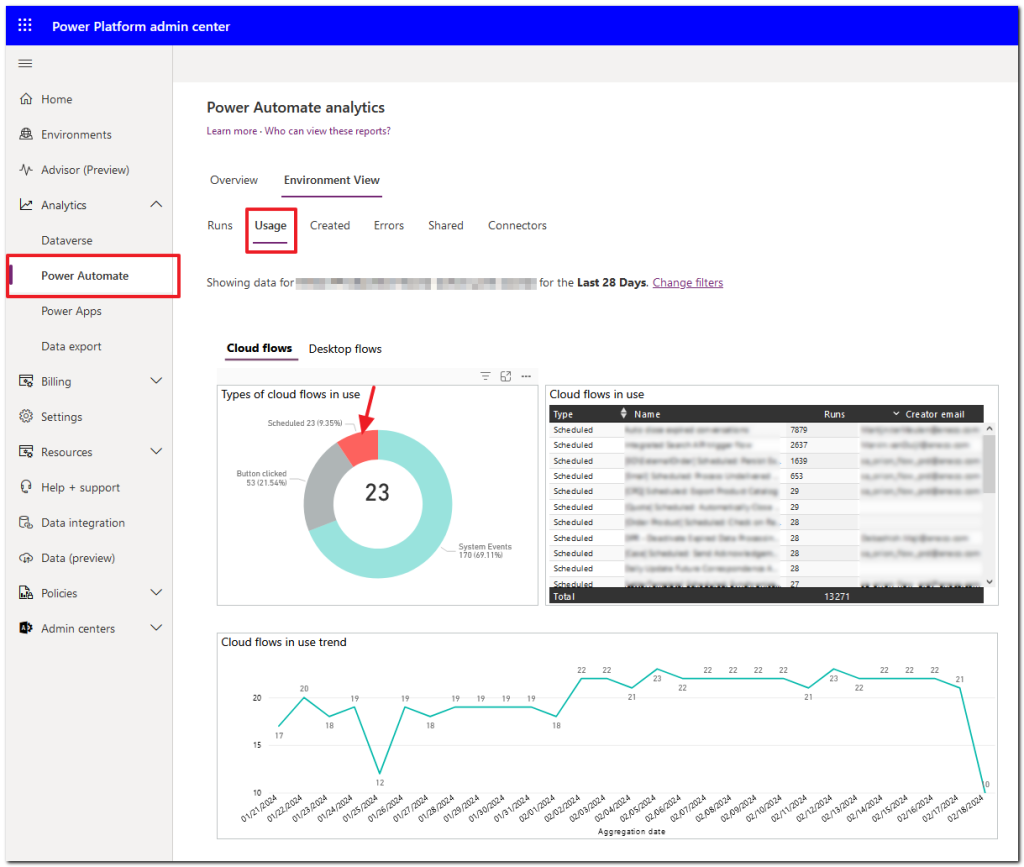The width and height of the screenshot is (1024, 867).
Task: Open the Microsoft app launcher waffle icon
Action: pos(24,24)
